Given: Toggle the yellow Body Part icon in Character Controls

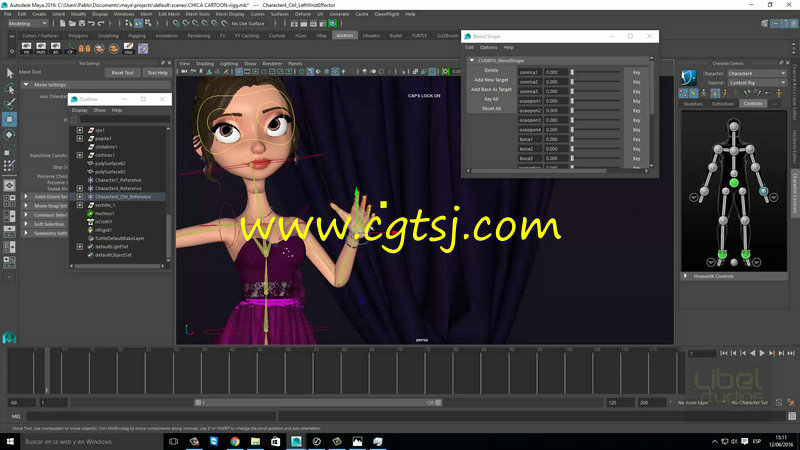Looking at the screenshot, I should pyautogui.click(x=694, y=93).
